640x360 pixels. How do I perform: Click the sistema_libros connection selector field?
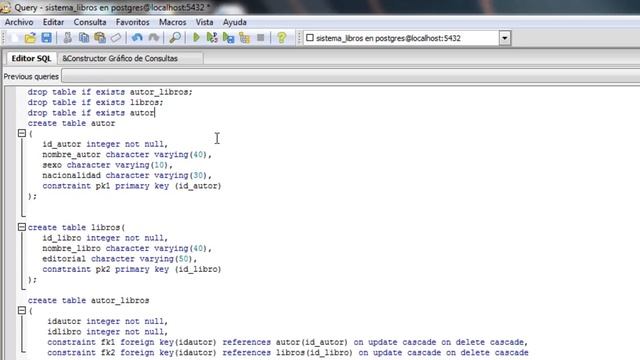(x=402, y=38)
